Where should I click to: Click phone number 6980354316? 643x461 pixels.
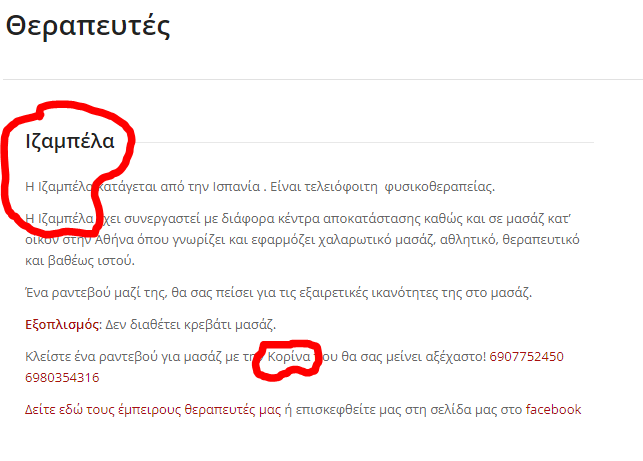click(x=62, y=377)
